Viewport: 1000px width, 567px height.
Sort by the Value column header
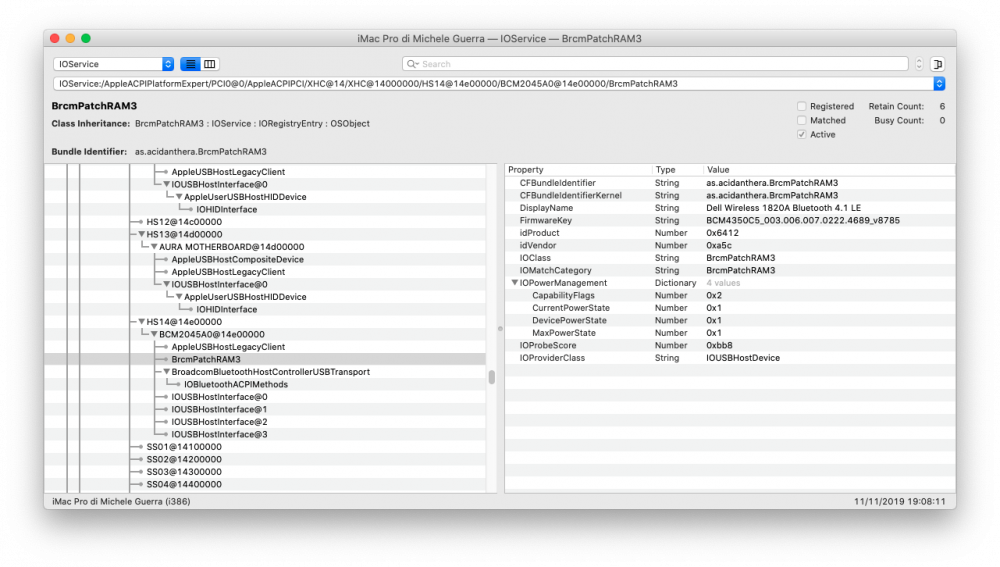tap(717, 170)
